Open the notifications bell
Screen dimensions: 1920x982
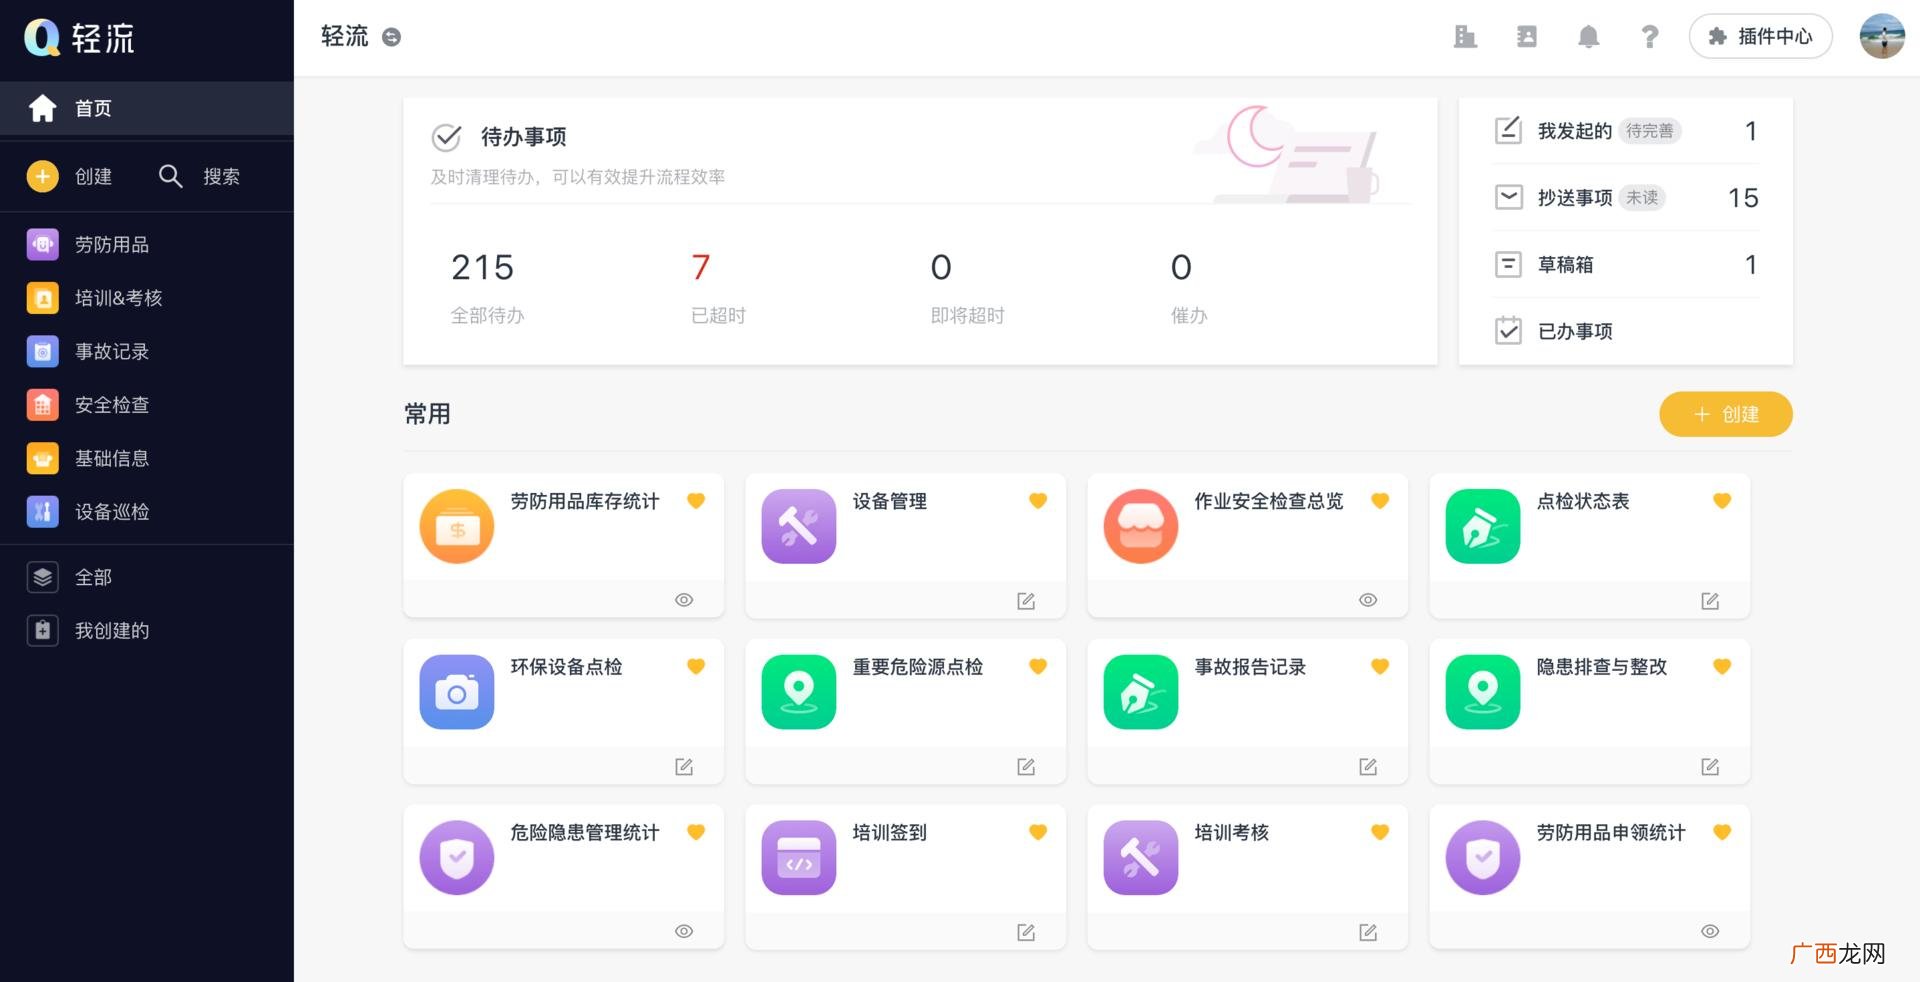pos(1588,37)
